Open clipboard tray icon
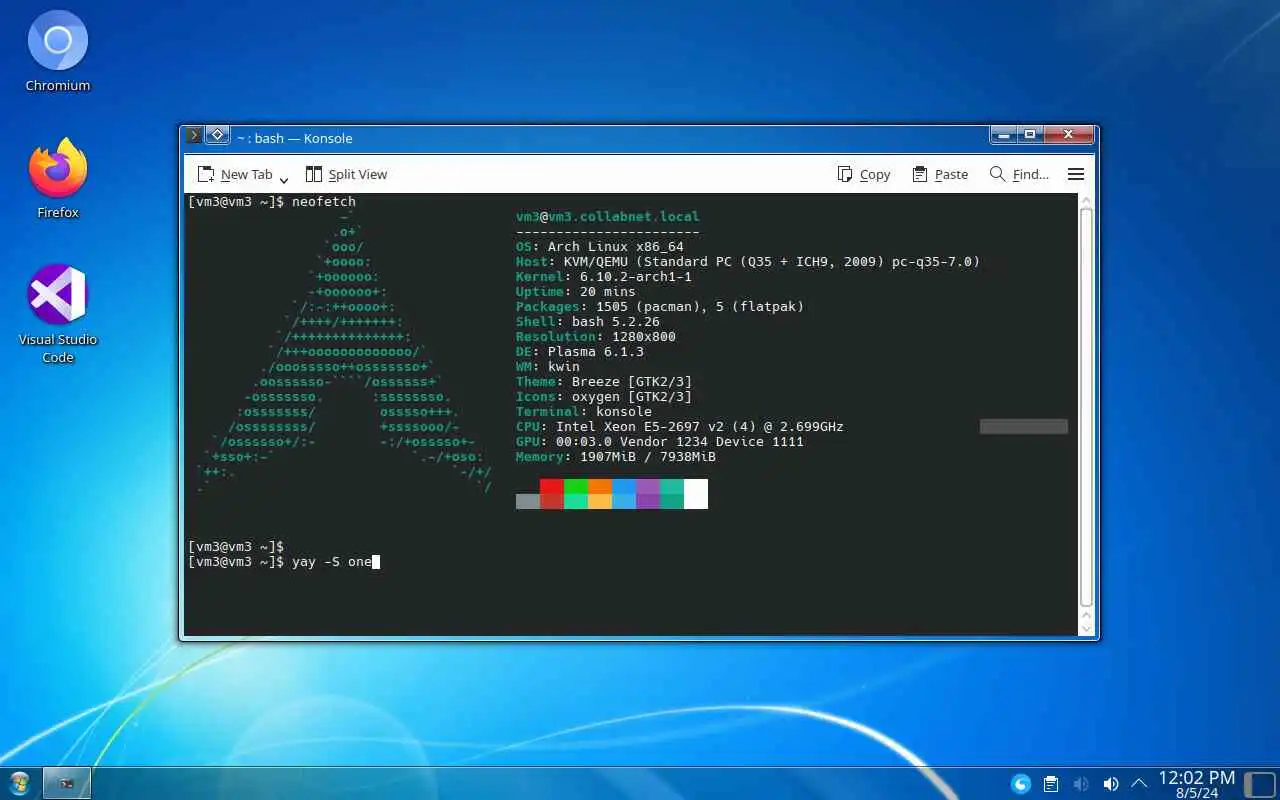 (x=1051, y=784)
